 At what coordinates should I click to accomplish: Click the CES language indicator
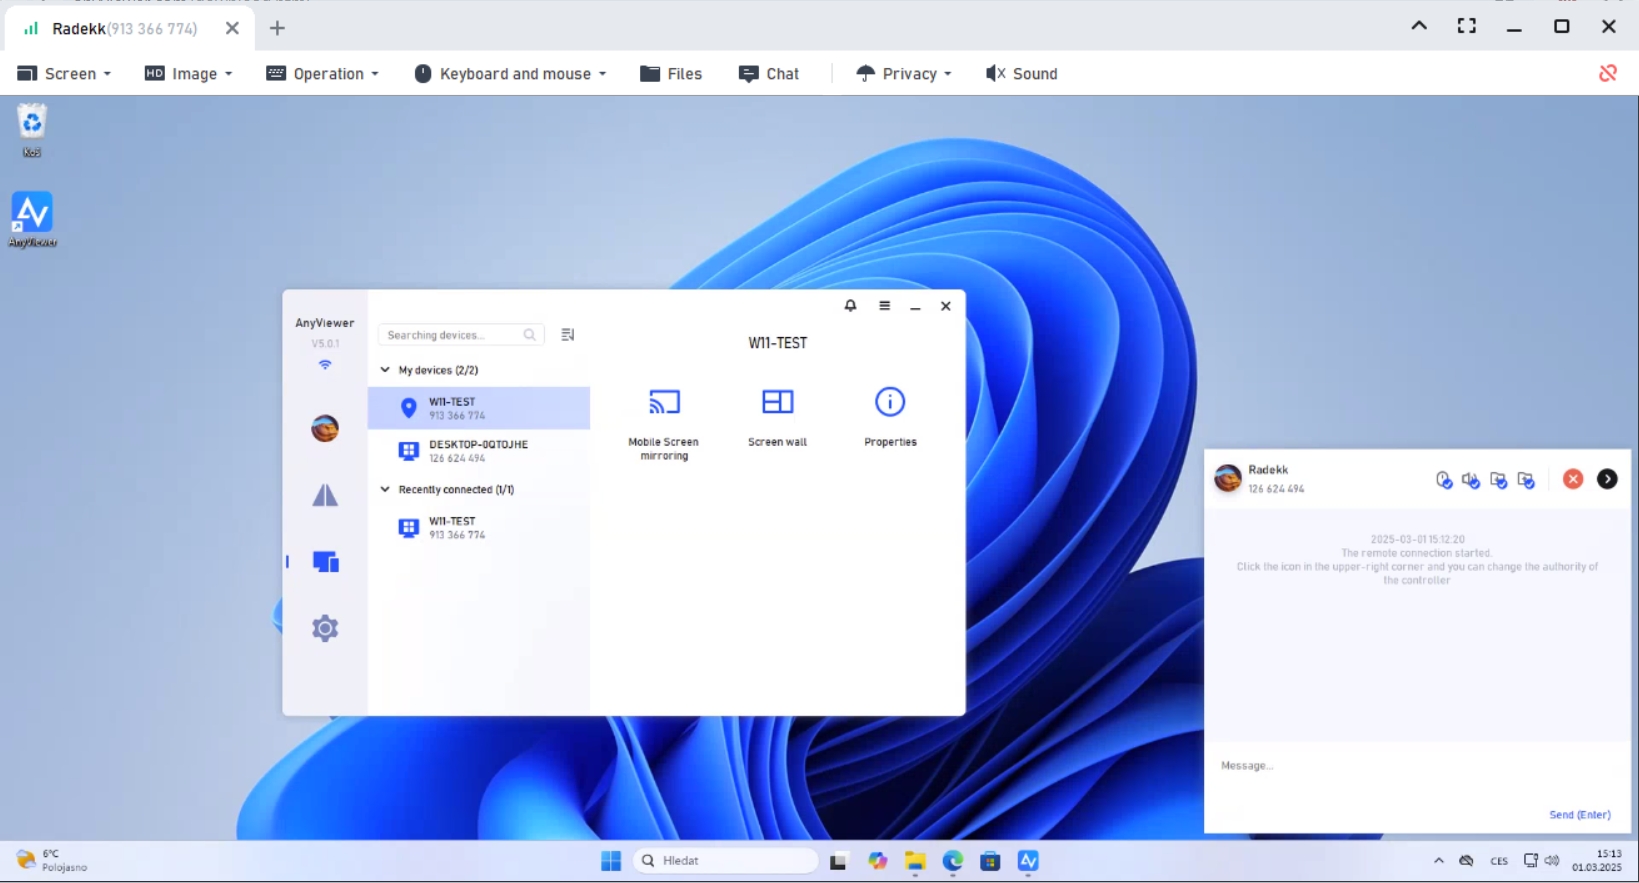click(x=1499, y=861)
